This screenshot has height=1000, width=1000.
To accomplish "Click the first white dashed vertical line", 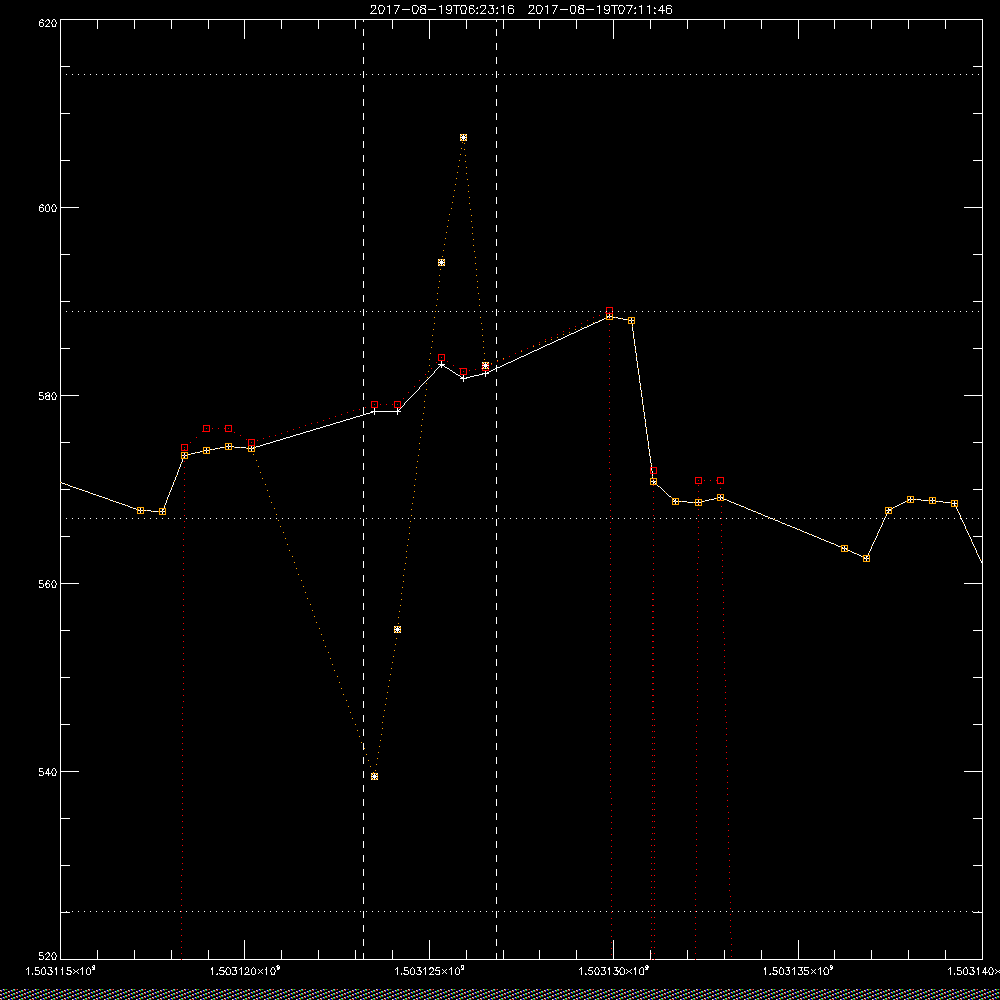I will click(364, 489).
